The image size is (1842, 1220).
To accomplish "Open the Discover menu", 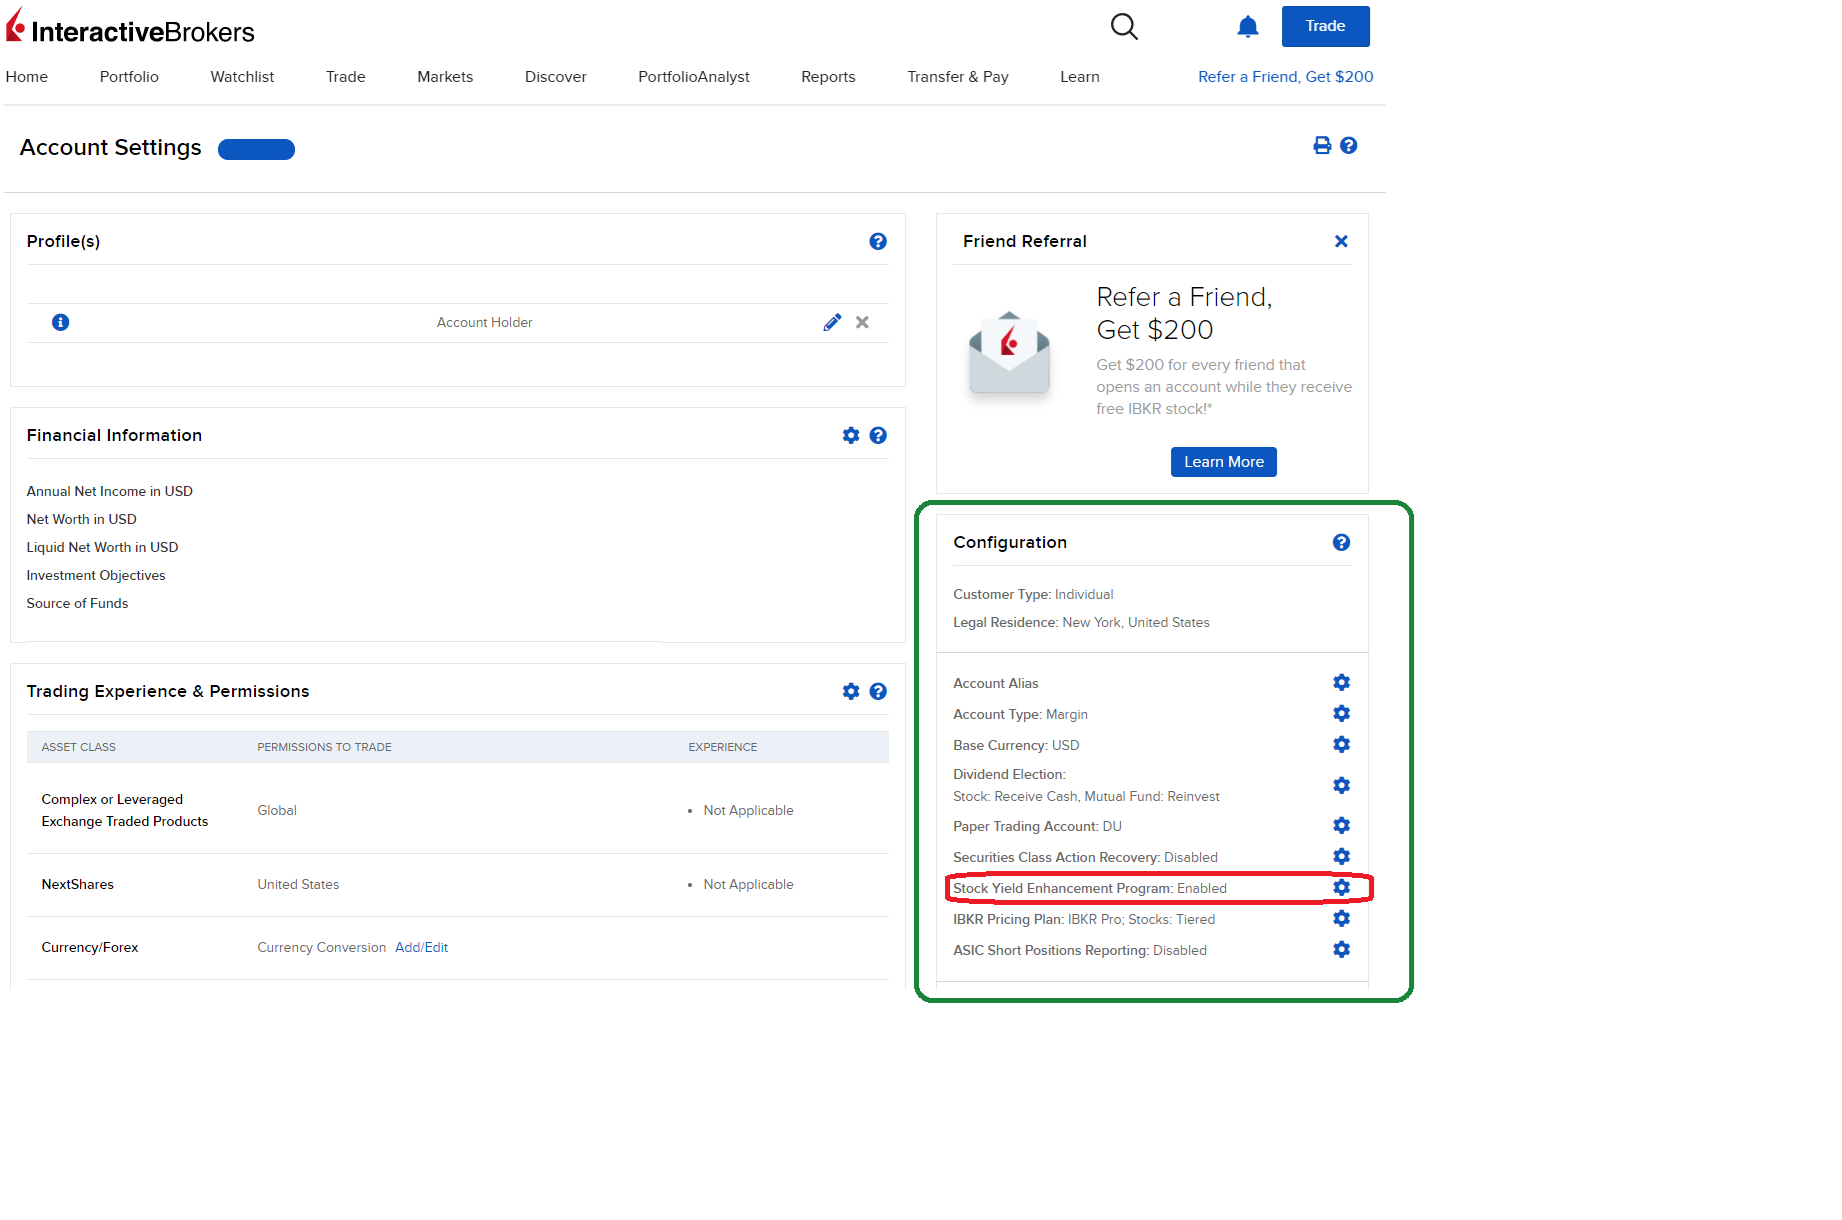I will tap(556, 77).
